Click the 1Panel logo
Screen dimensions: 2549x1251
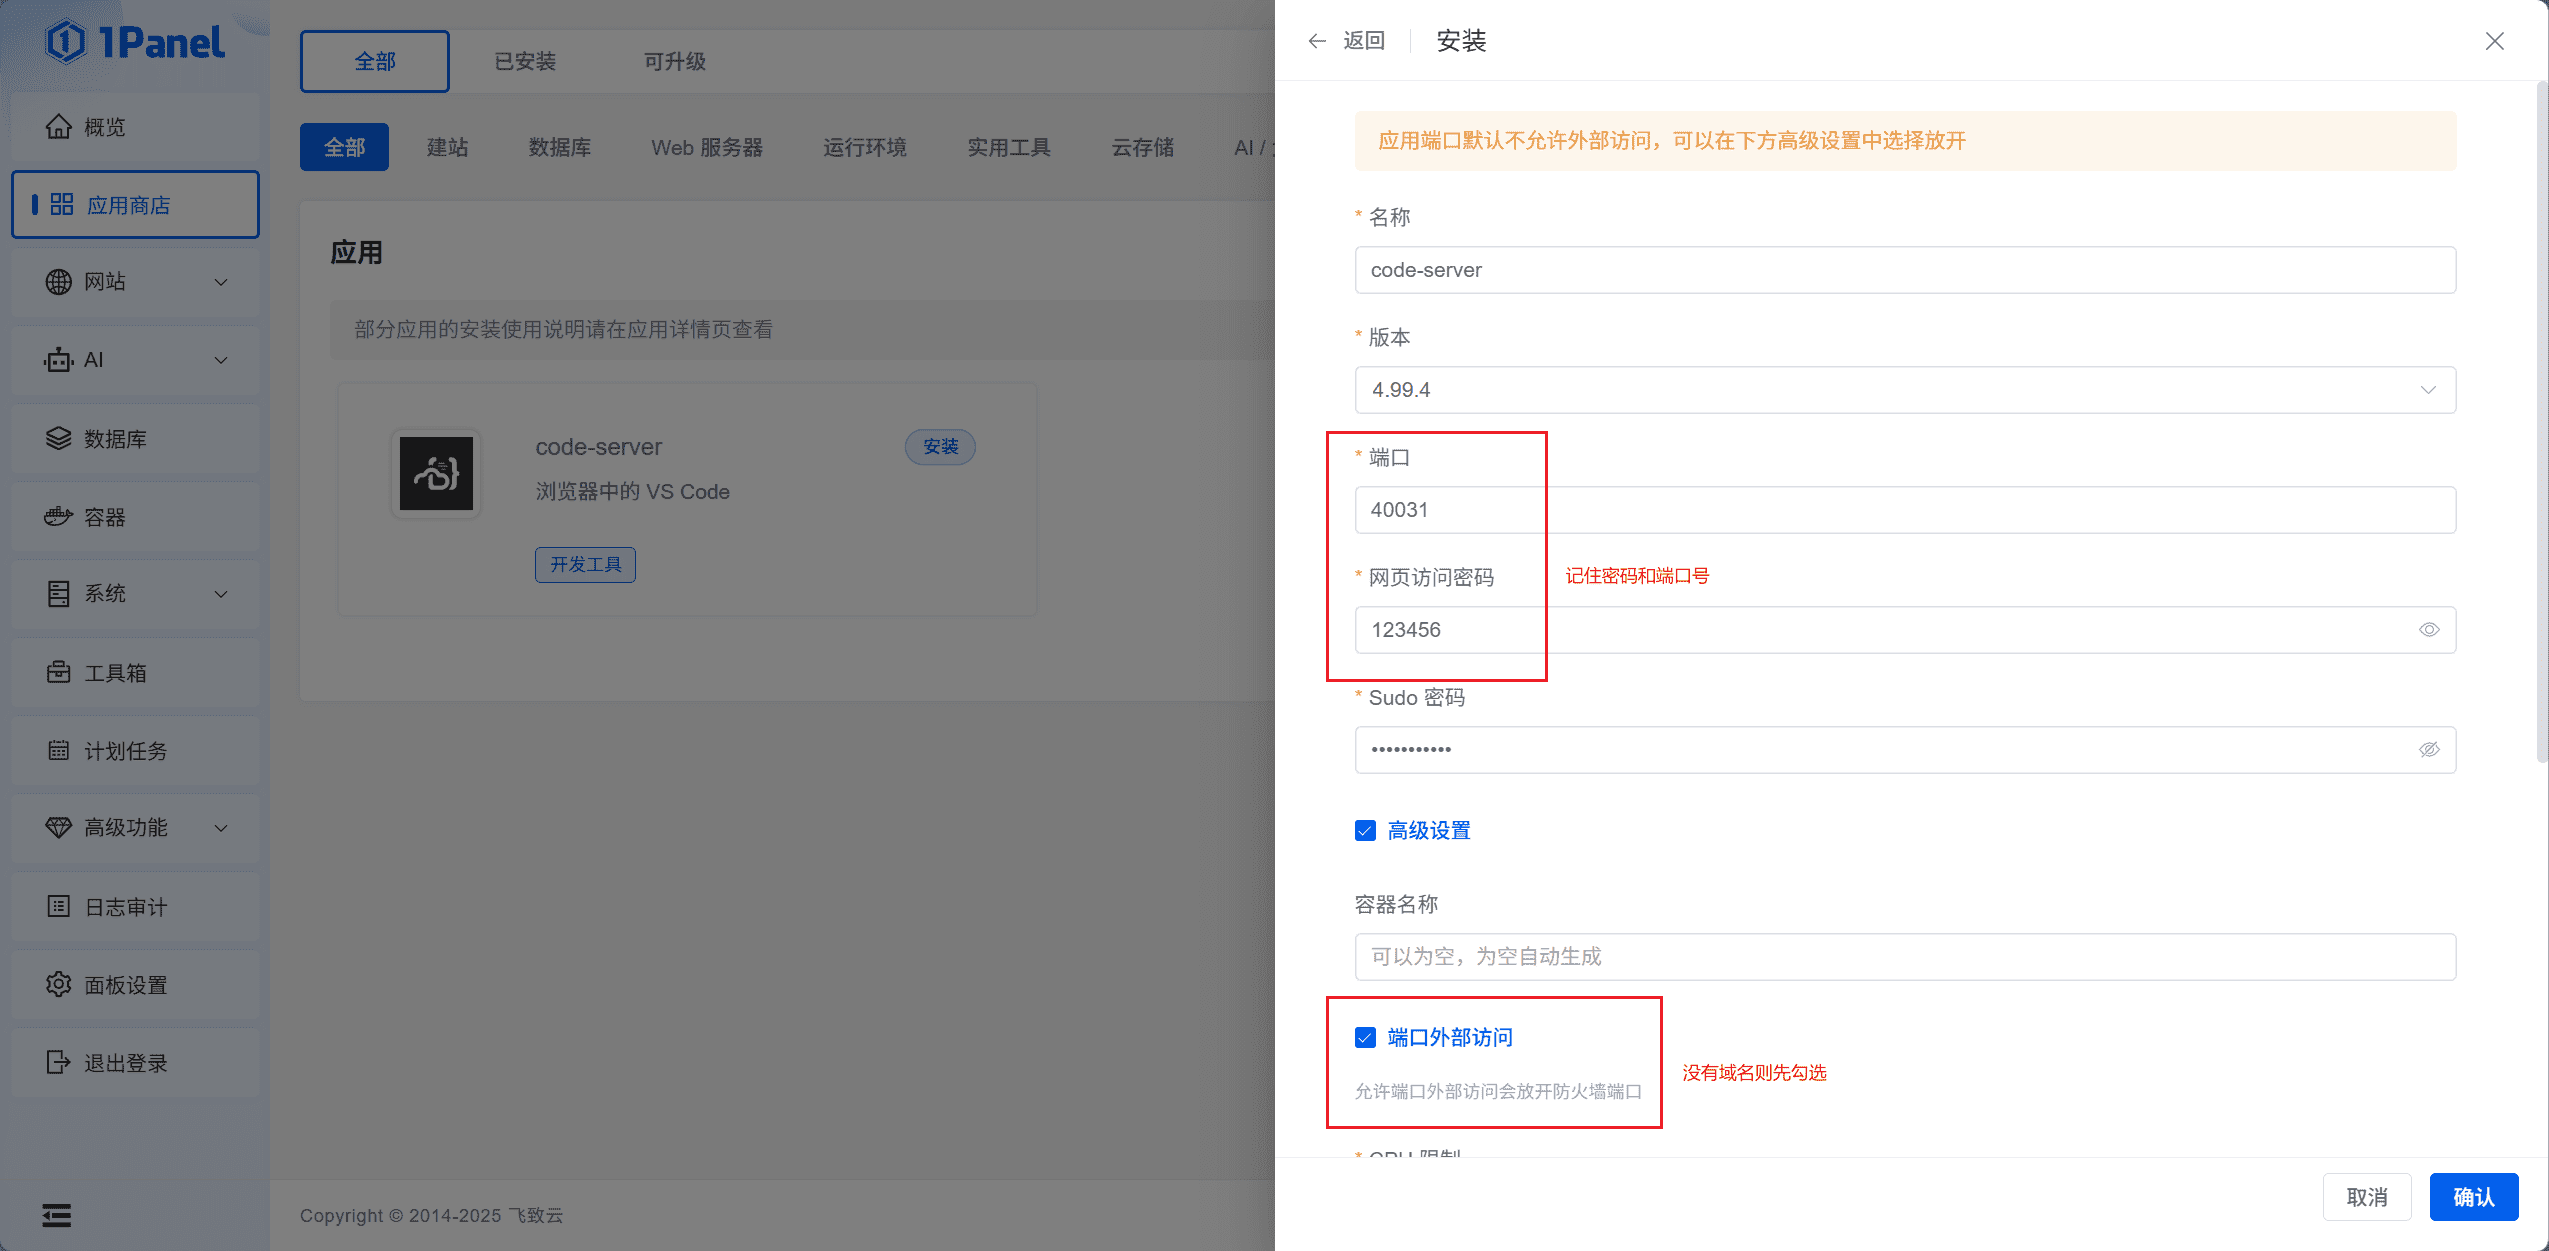[135, 42]
